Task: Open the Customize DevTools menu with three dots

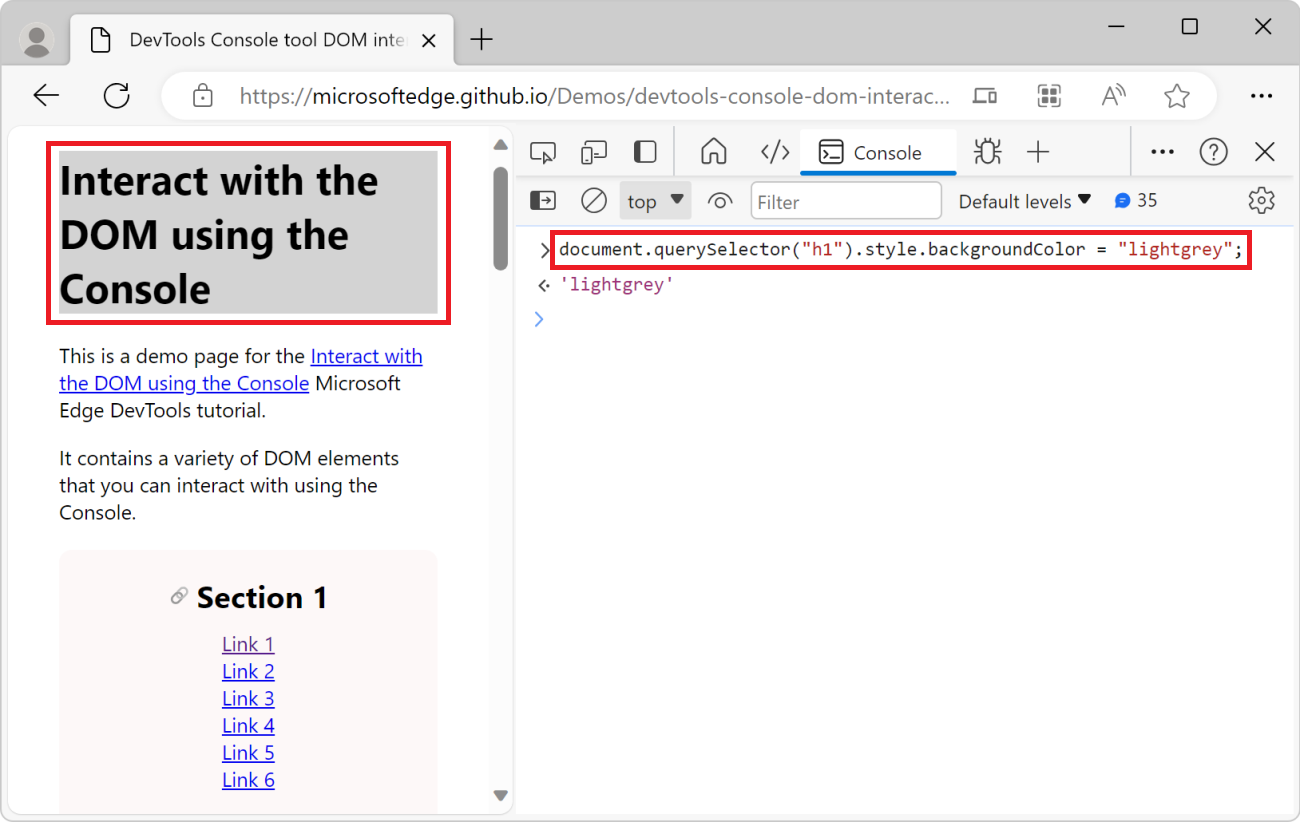Action: (x=1161, y=151)
